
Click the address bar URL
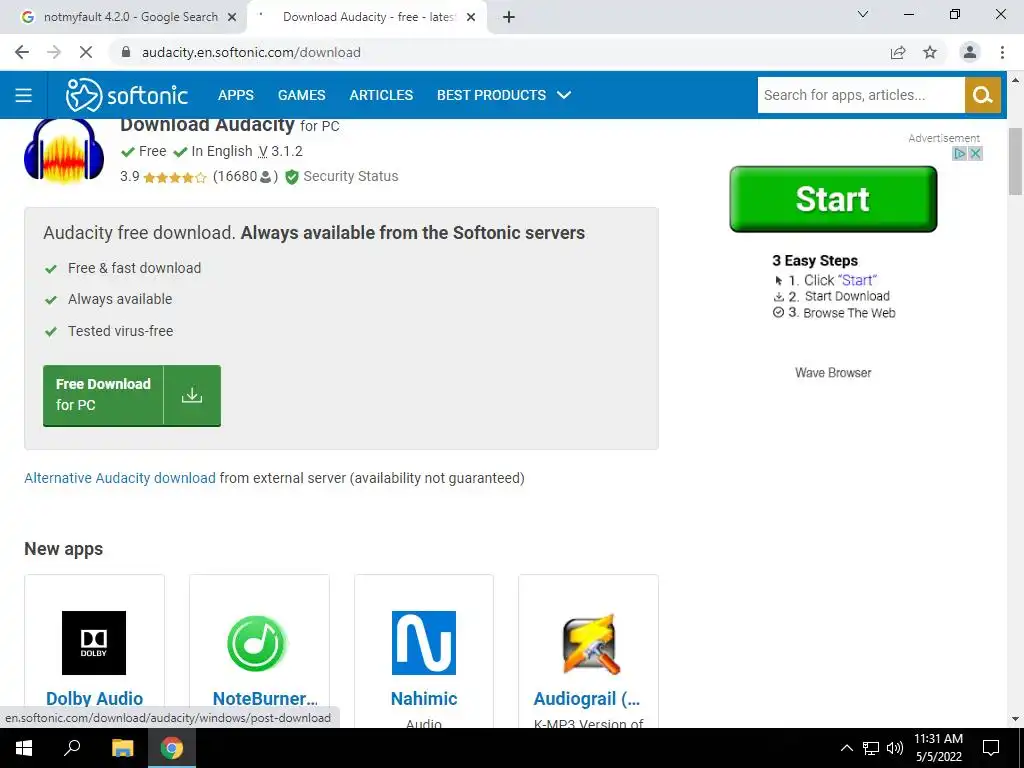click(x=251, y=52)
